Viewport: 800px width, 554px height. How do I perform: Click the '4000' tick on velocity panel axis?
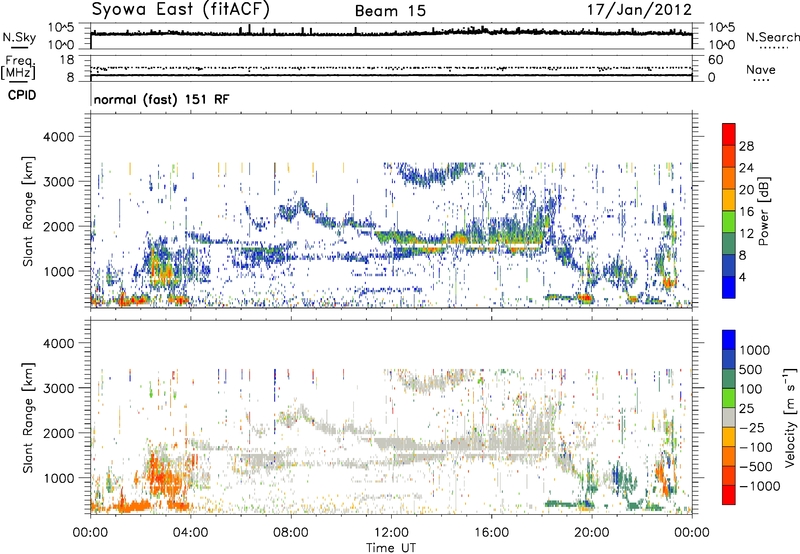coord(58,343)
